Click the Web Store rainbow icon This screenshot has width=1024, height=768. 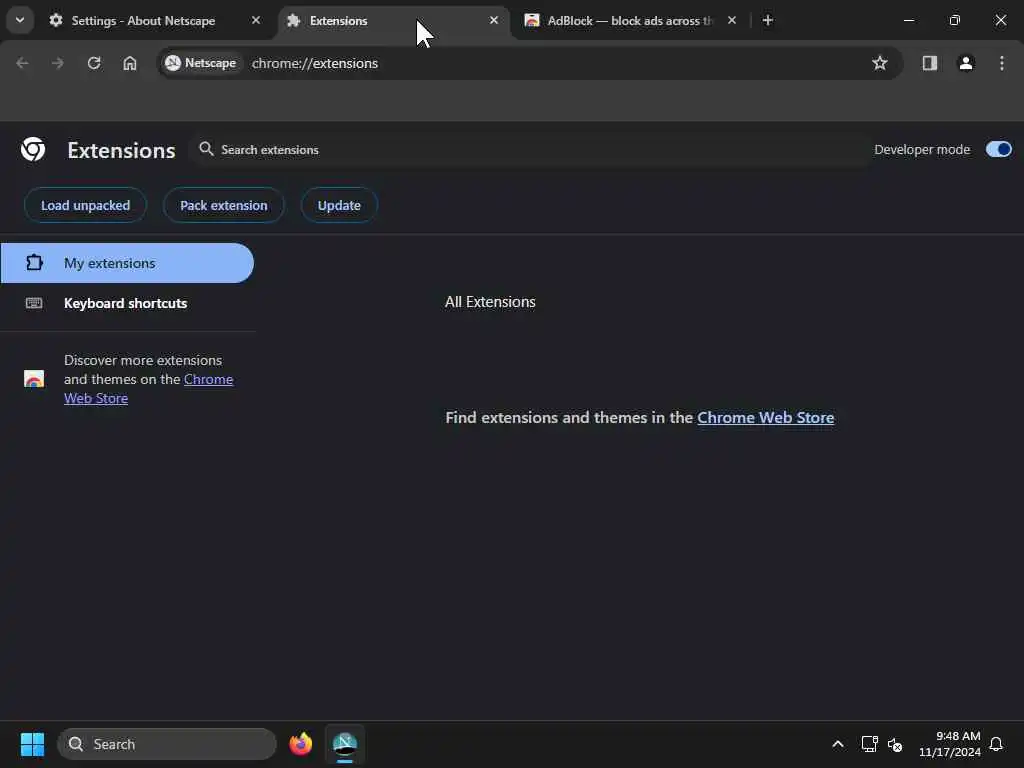click(34, 379)
